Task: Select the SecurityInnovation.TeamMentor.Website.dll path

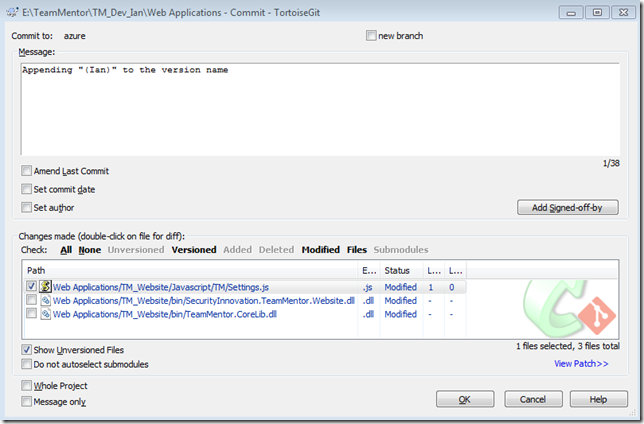Action: tap(204, 301)
